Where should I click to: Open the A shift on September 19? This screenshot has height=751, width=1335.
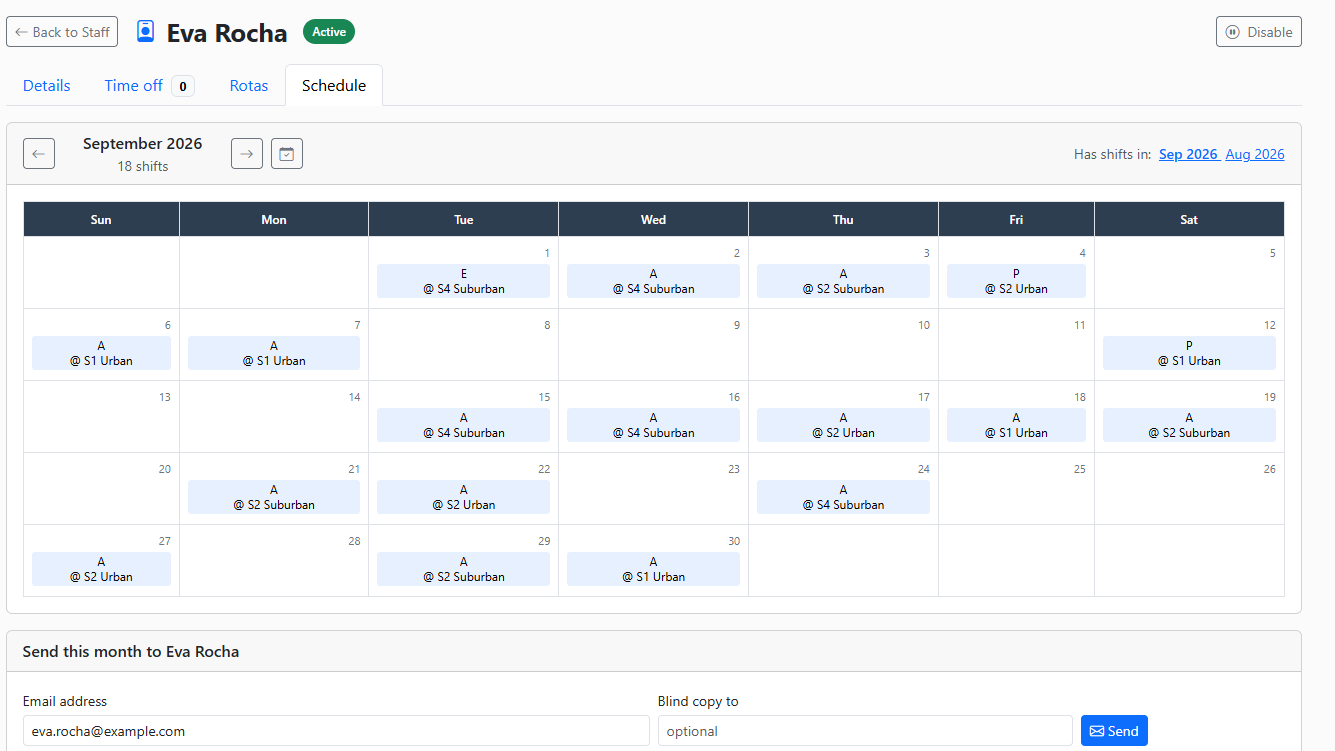tap(1189, 425)
